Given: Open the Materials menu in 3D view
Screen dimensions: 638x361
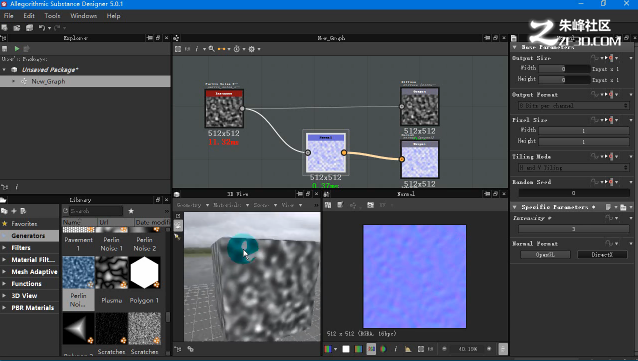Looking at the screenshot, I should (x=231, y=205).
